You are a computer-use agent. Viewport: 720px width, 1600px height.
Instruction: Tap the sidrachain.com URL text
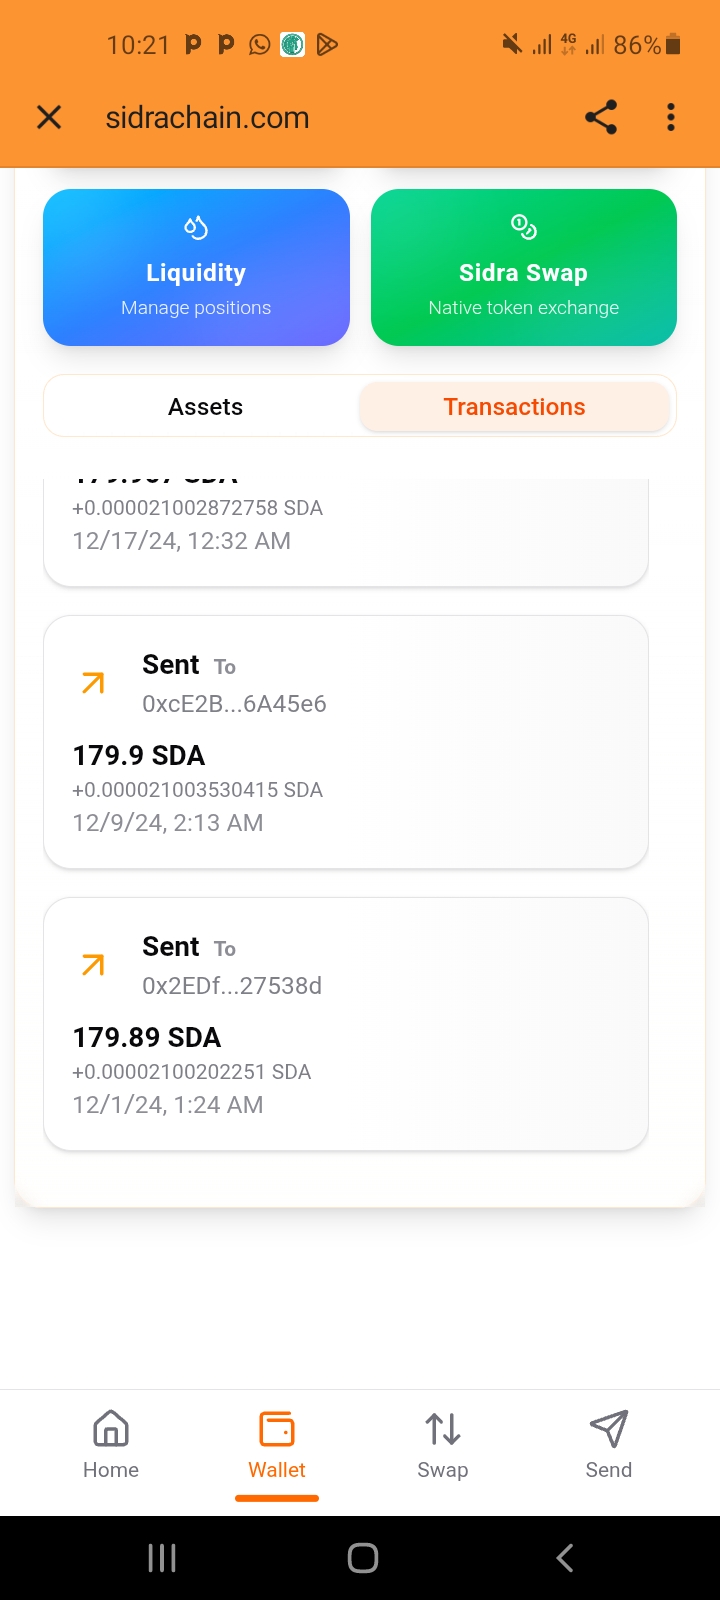[208, 118]
